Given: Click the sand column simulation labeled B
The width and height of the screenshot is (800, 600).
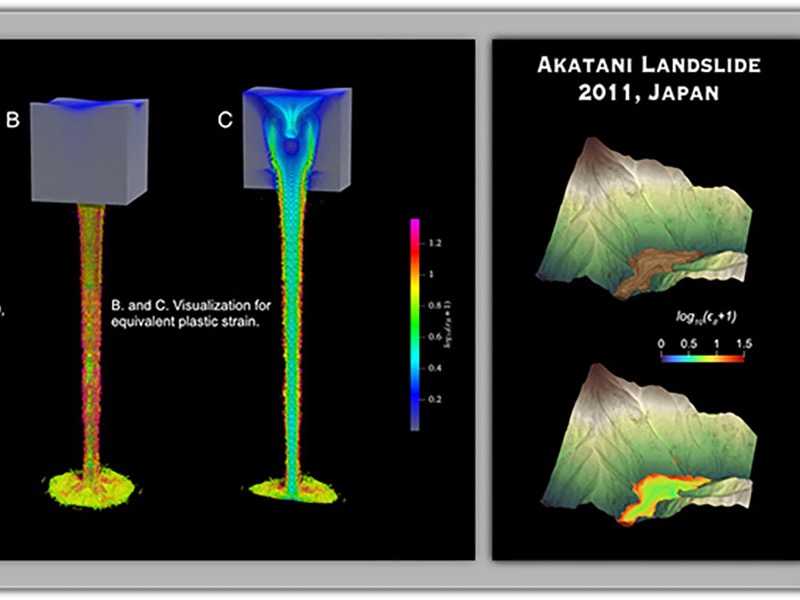Looking at the screenshot, I should pyautogui.click(x=90, y=302).
